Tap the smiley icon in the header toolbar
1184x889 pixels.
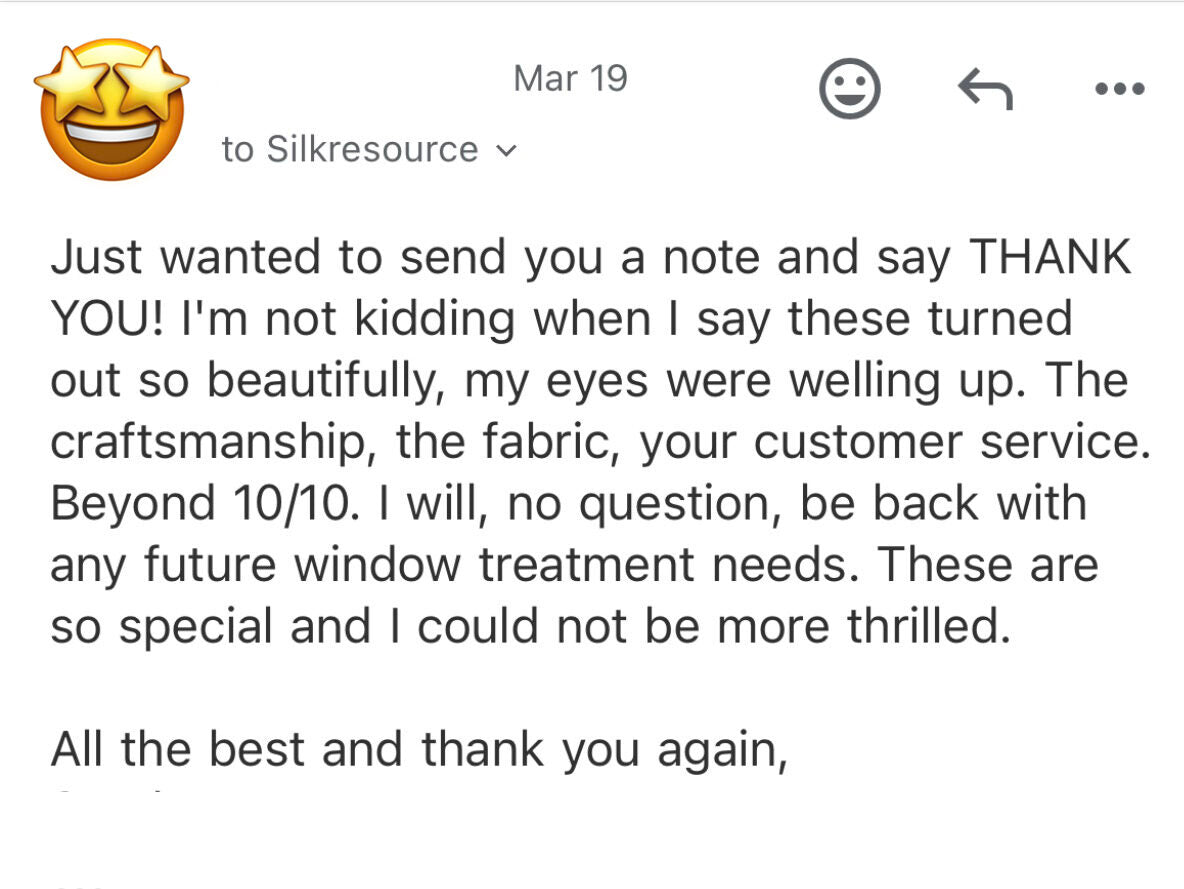point(849,88)
